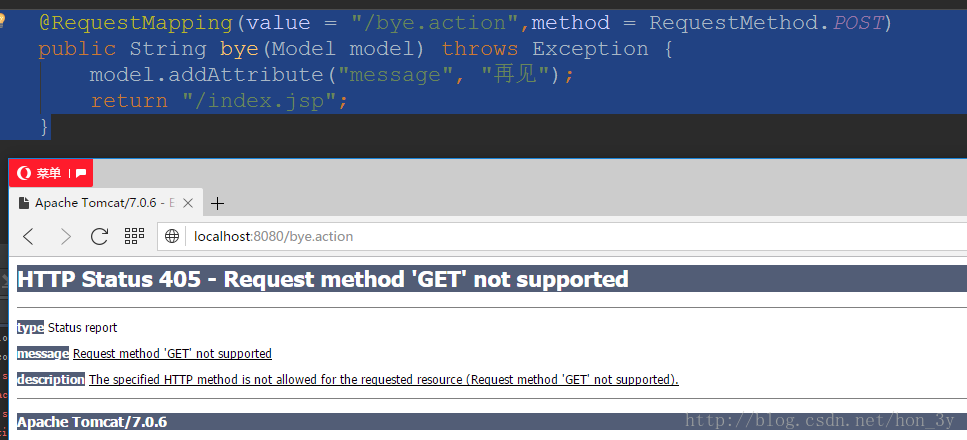Click the 'Request method GET not supported' message text
The height and width of the screenshot is (440, 967).
click(172, 353)
